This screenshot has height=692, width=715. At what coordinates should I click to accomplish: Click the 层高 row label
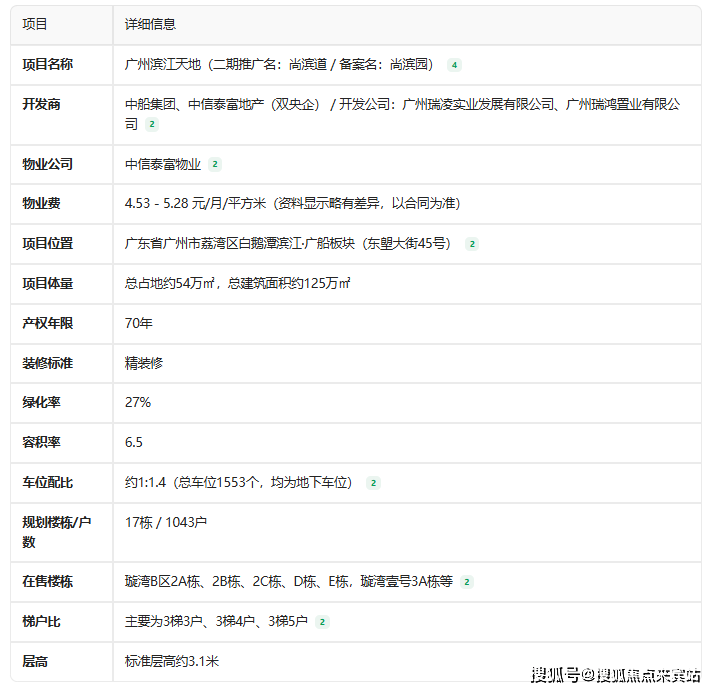[x=35, y=661]
